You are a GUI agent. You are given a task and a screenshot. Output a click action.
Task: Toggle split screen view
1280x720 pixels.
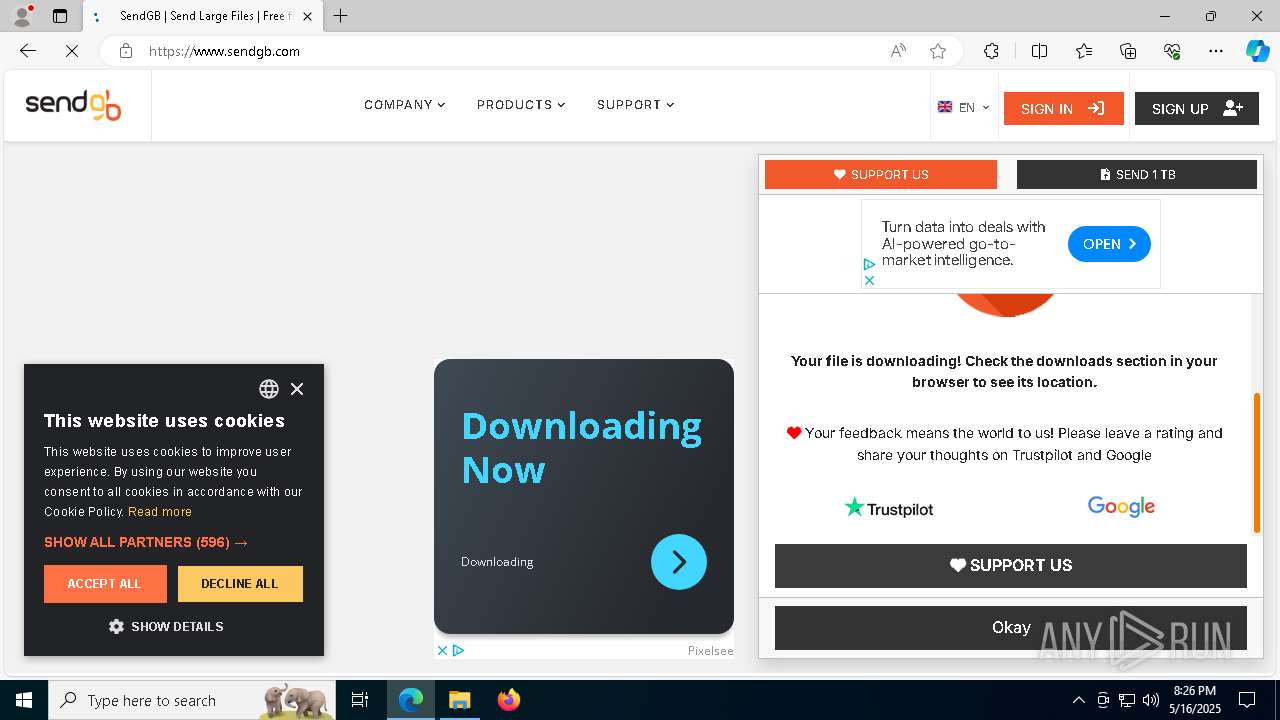[x=1039, y=51]
